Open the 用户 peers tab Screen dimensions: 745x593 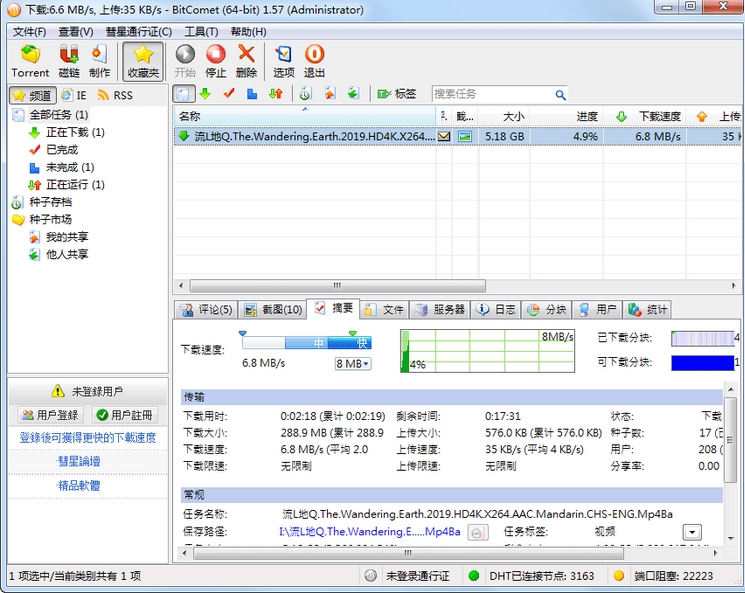pos(598,310)
